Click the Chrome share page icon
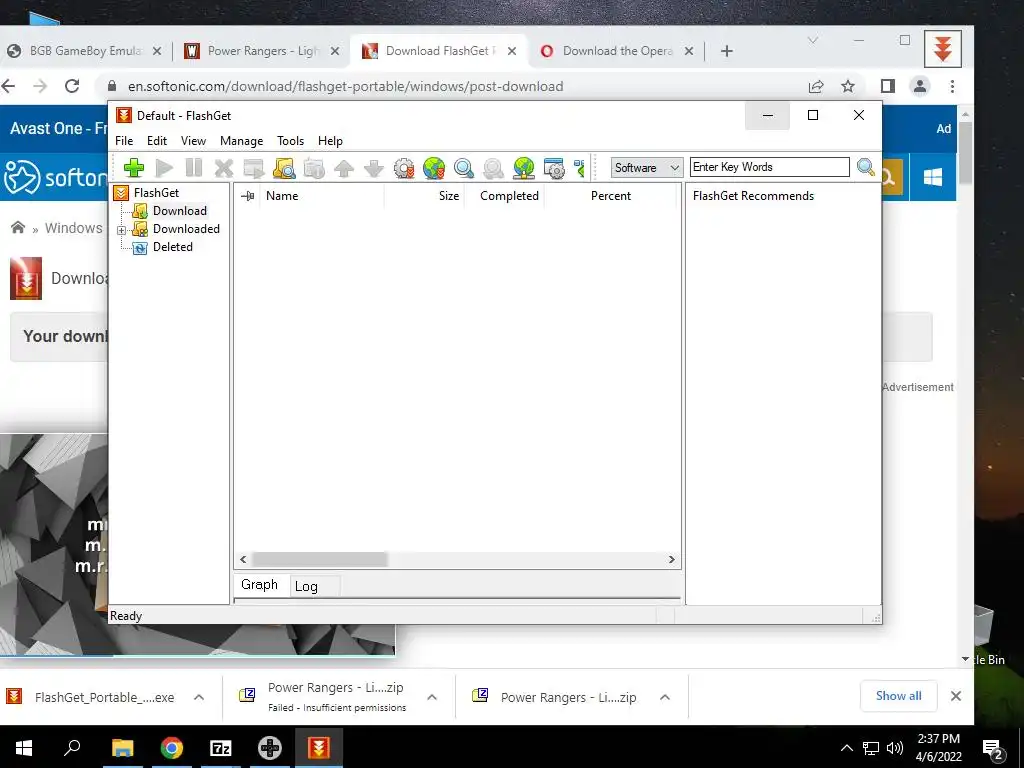The height and width of the screenshot is (768, 1024). click(x=816, y=86)
